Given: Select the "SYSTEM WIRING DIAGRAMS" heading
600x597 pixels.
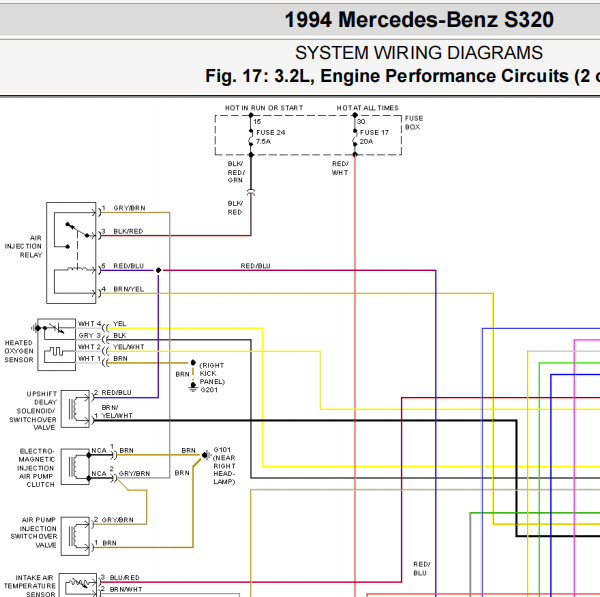Looking at the screenshot, I should point(419,53).
